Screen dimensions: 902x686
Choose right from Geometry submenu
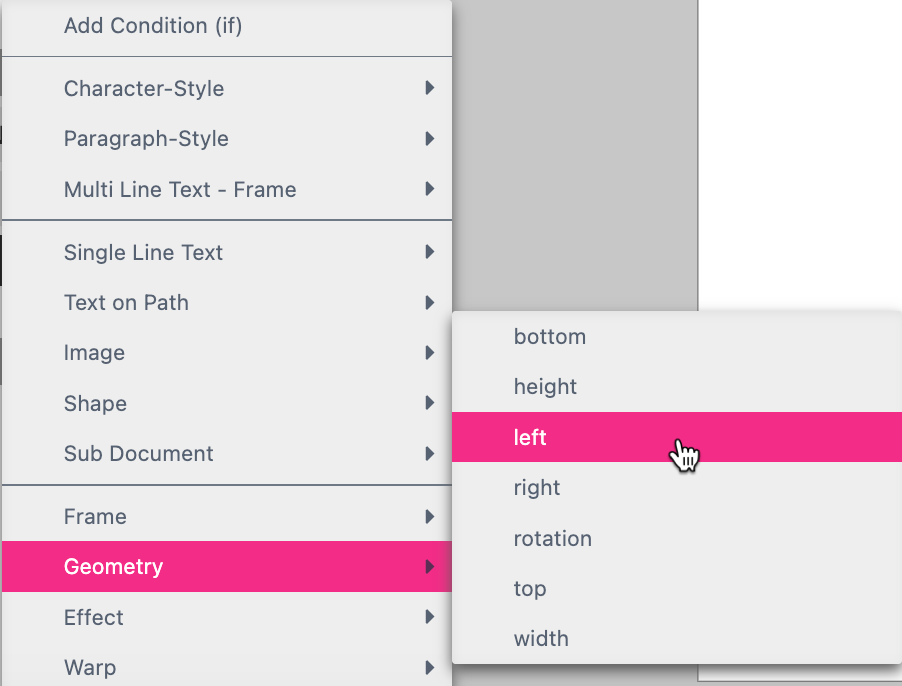coord(676,488)
